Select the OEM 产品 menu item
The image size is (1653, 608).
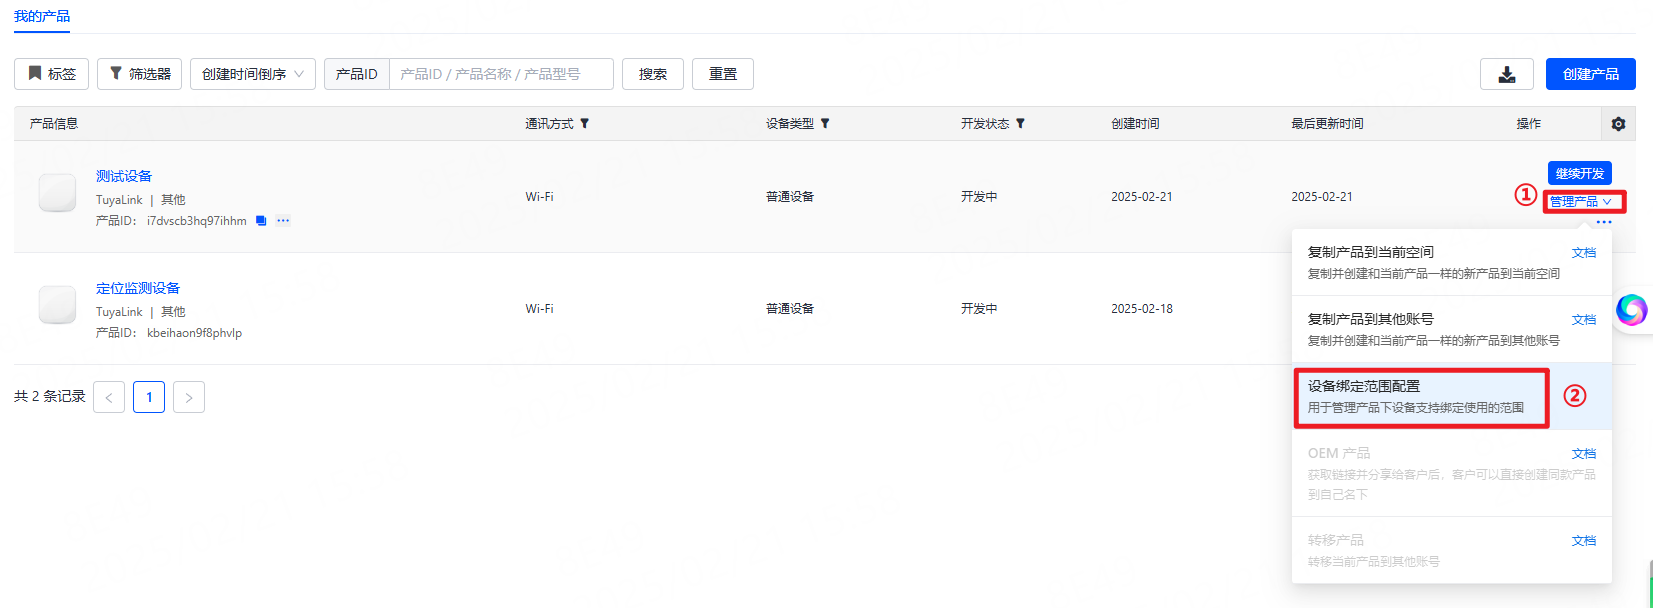pos(1451,473)
